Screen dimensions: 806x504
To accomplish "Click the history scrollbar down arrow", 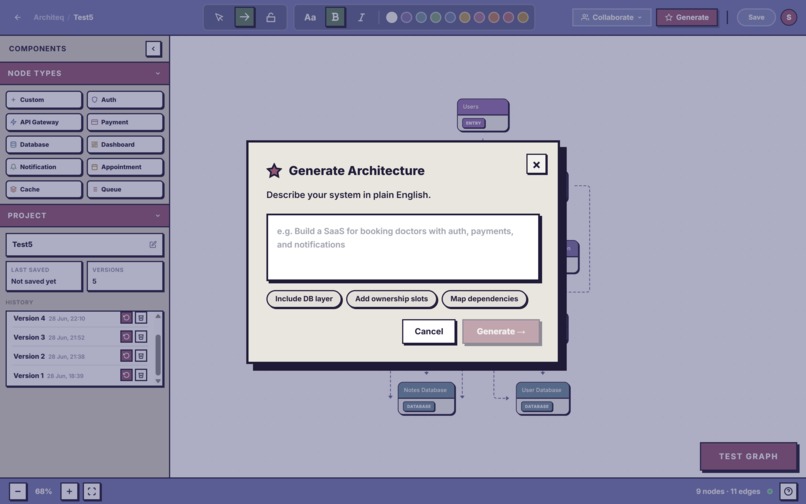I will point(158,381).
